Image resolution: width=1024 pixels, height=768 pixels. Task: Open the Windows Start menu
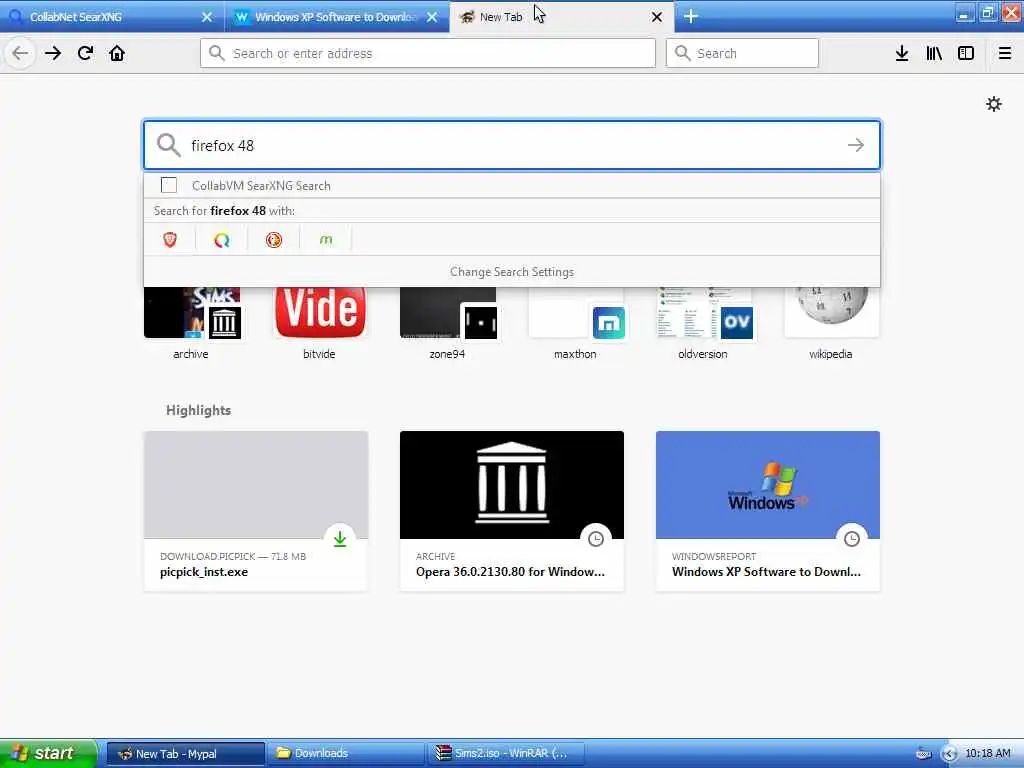[47, 753]
